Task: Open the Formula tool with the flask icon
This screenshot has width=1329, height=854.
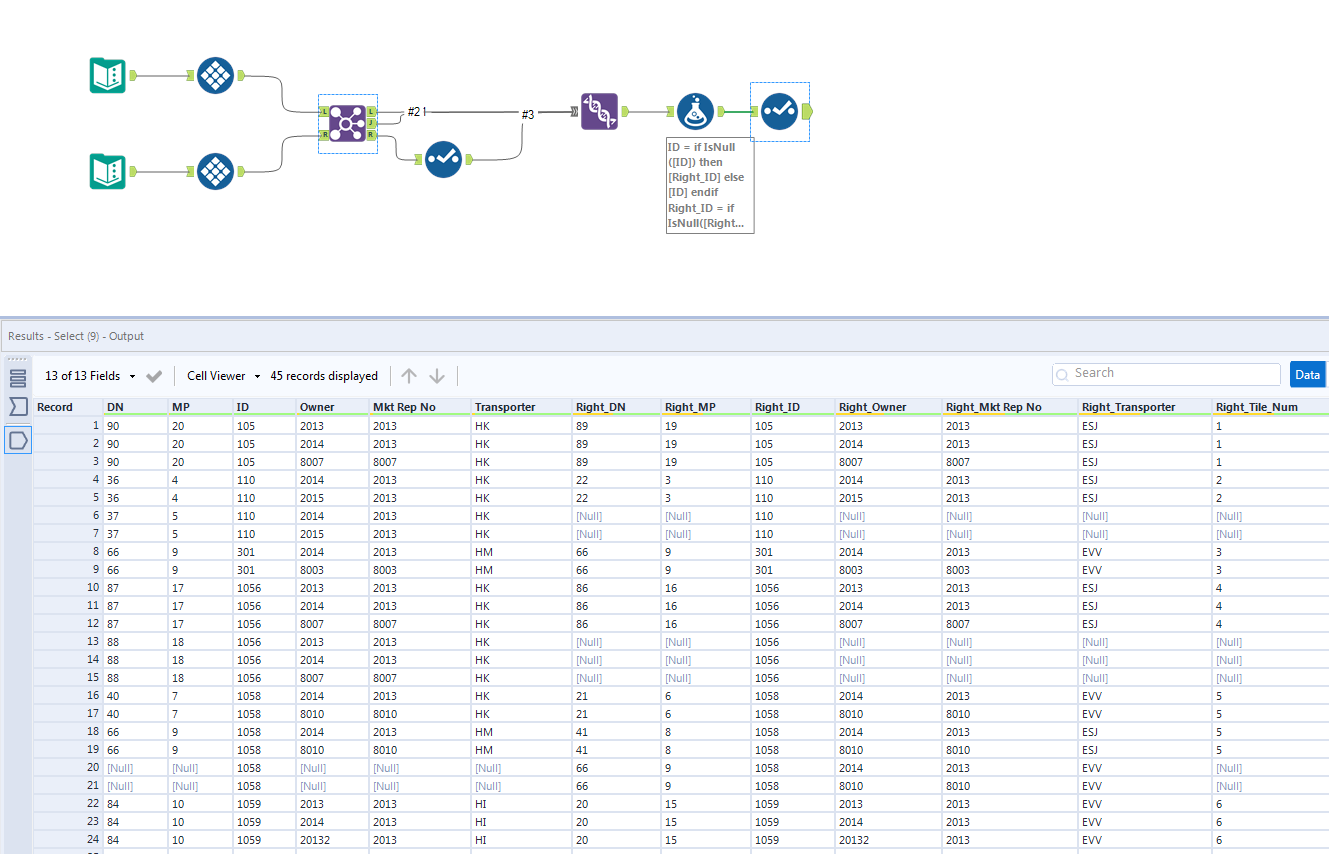Action: pyautogui.click(x=696, y=111)
